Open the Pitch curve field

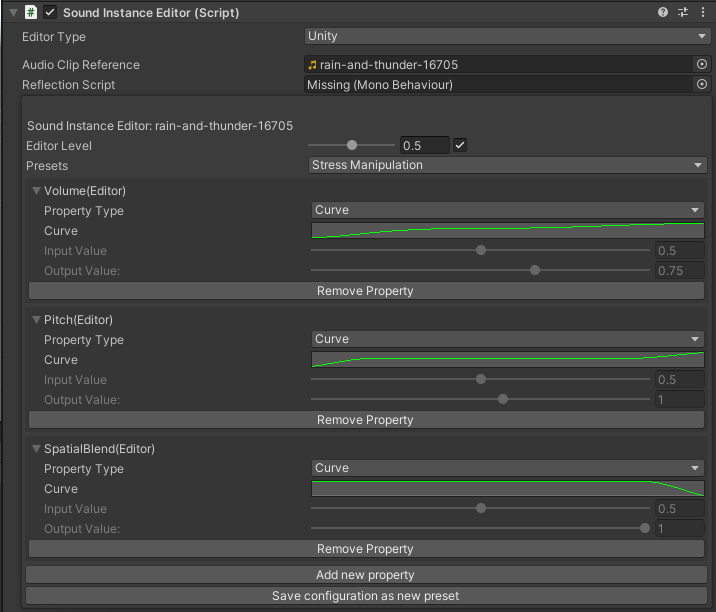tap(508, 360)
